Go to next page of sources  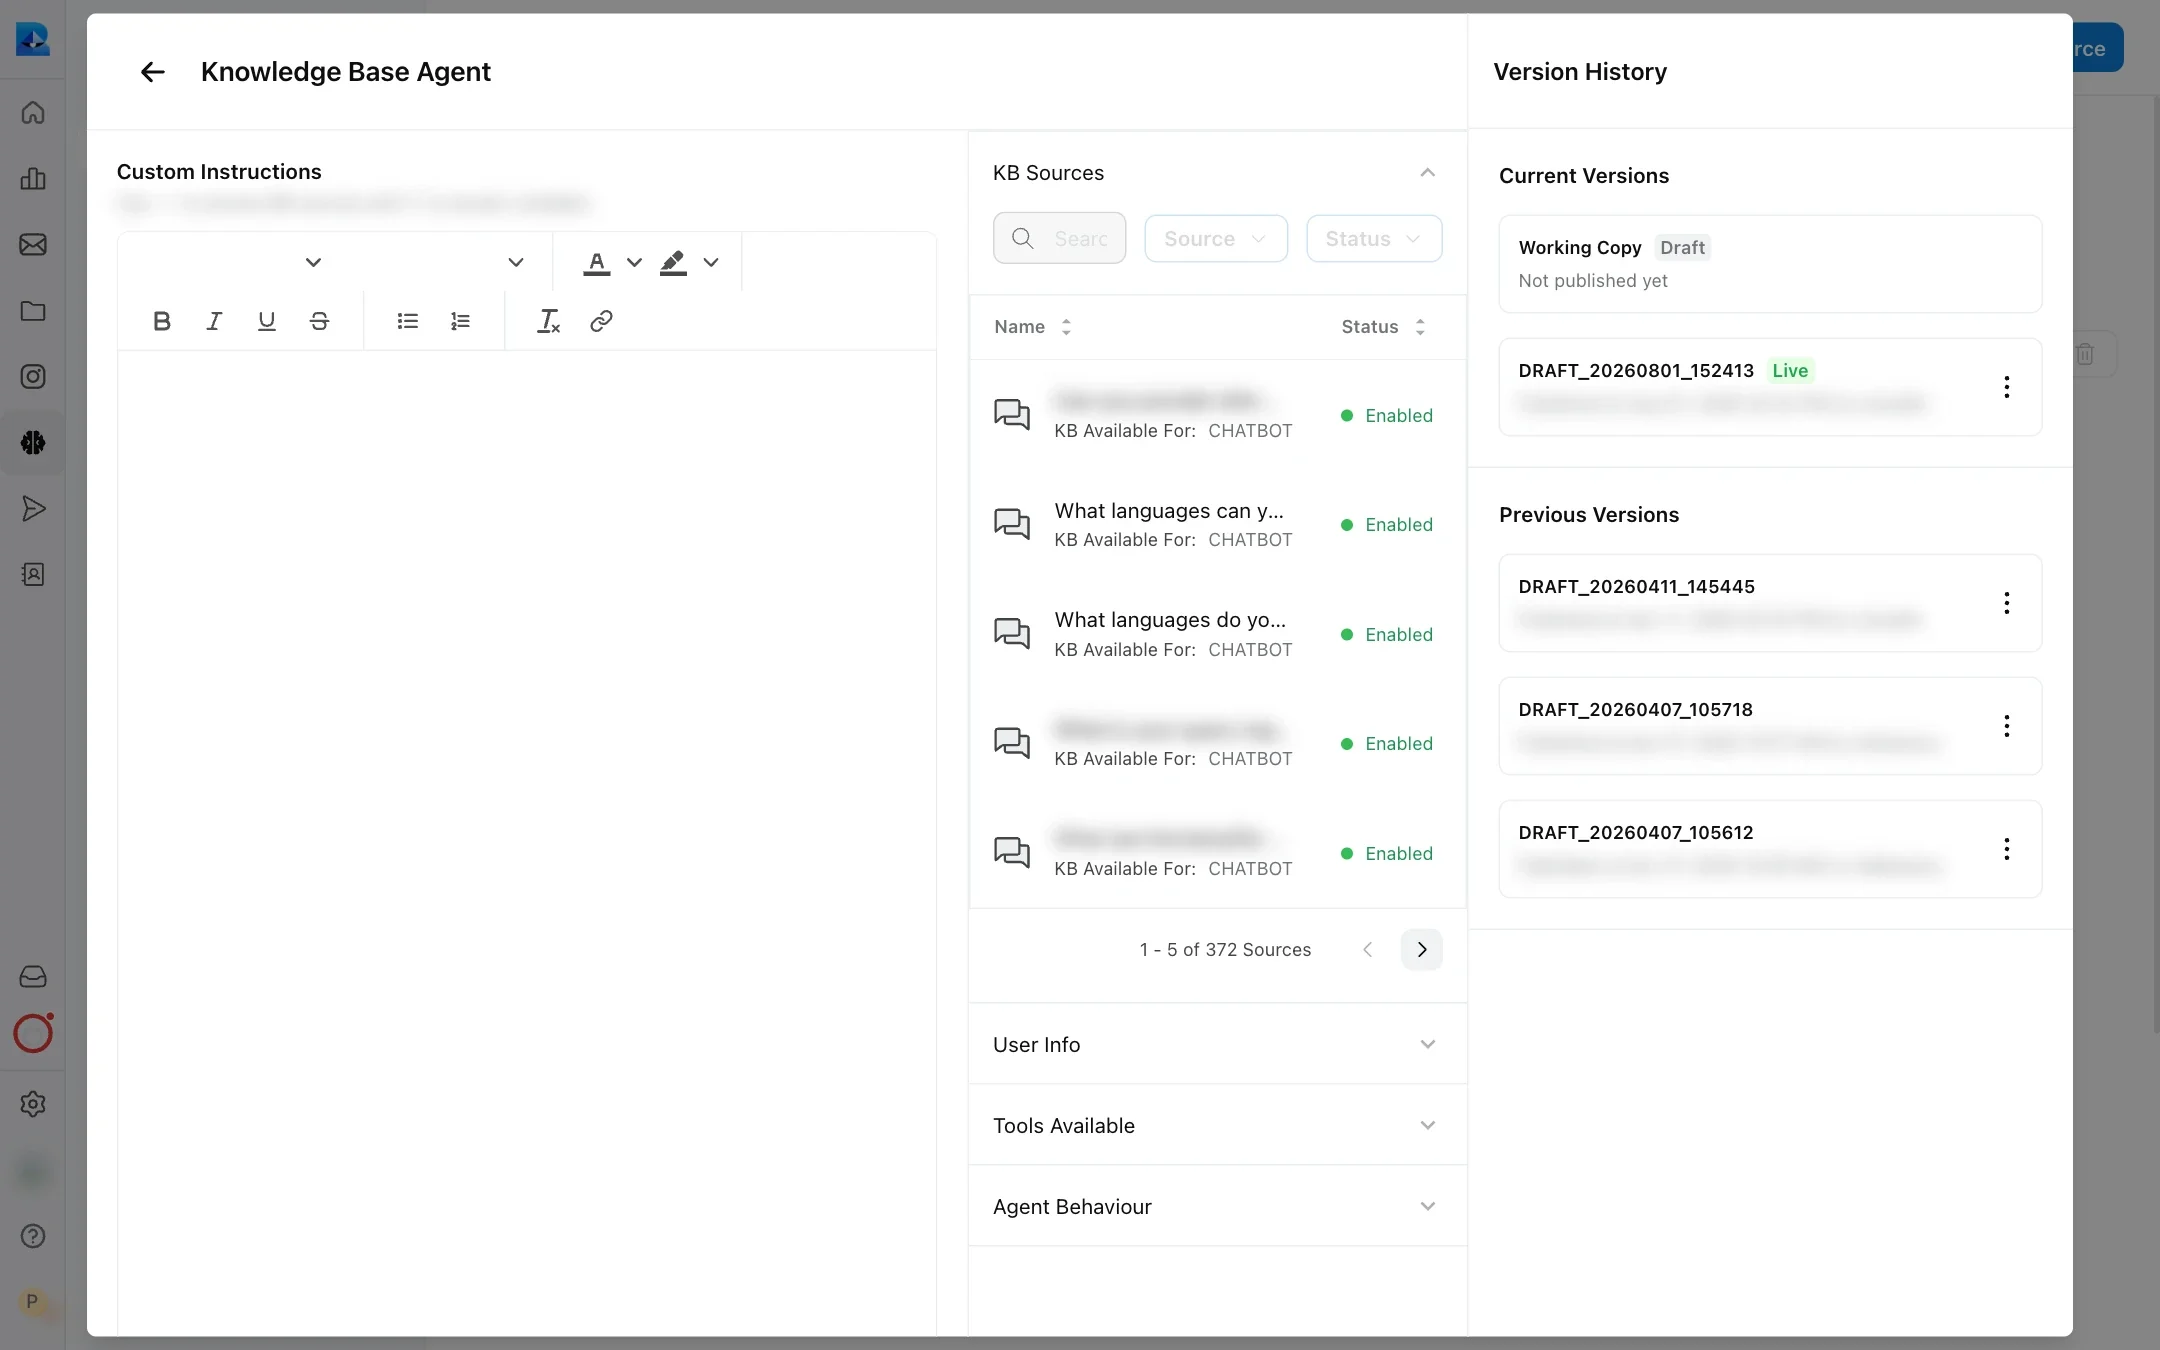point(1421,950)
